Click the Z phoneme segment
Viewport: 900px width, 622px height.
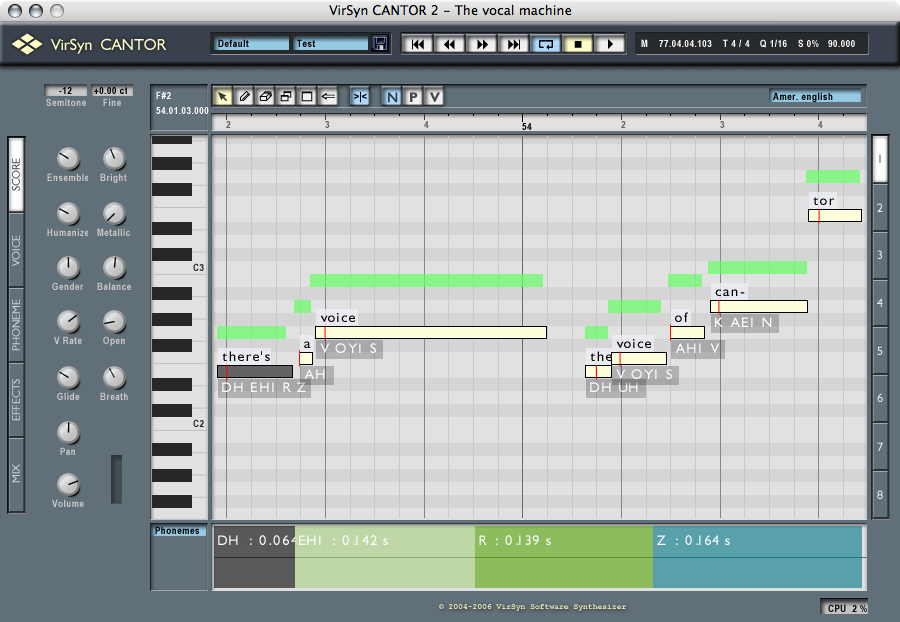pyautogui.click(x=758, y=557)
